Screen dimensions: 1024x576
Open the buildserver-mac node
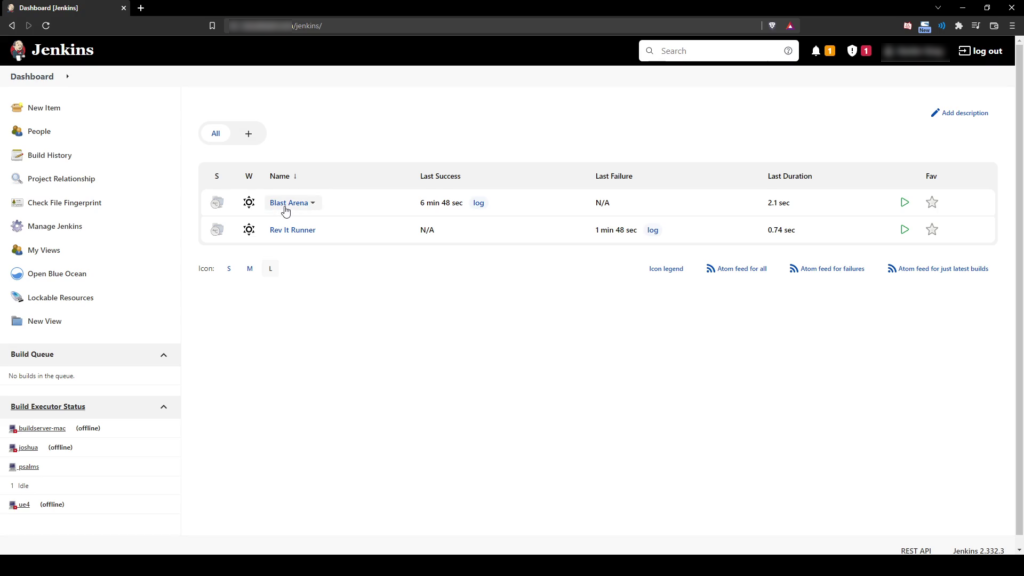point(42,428)
